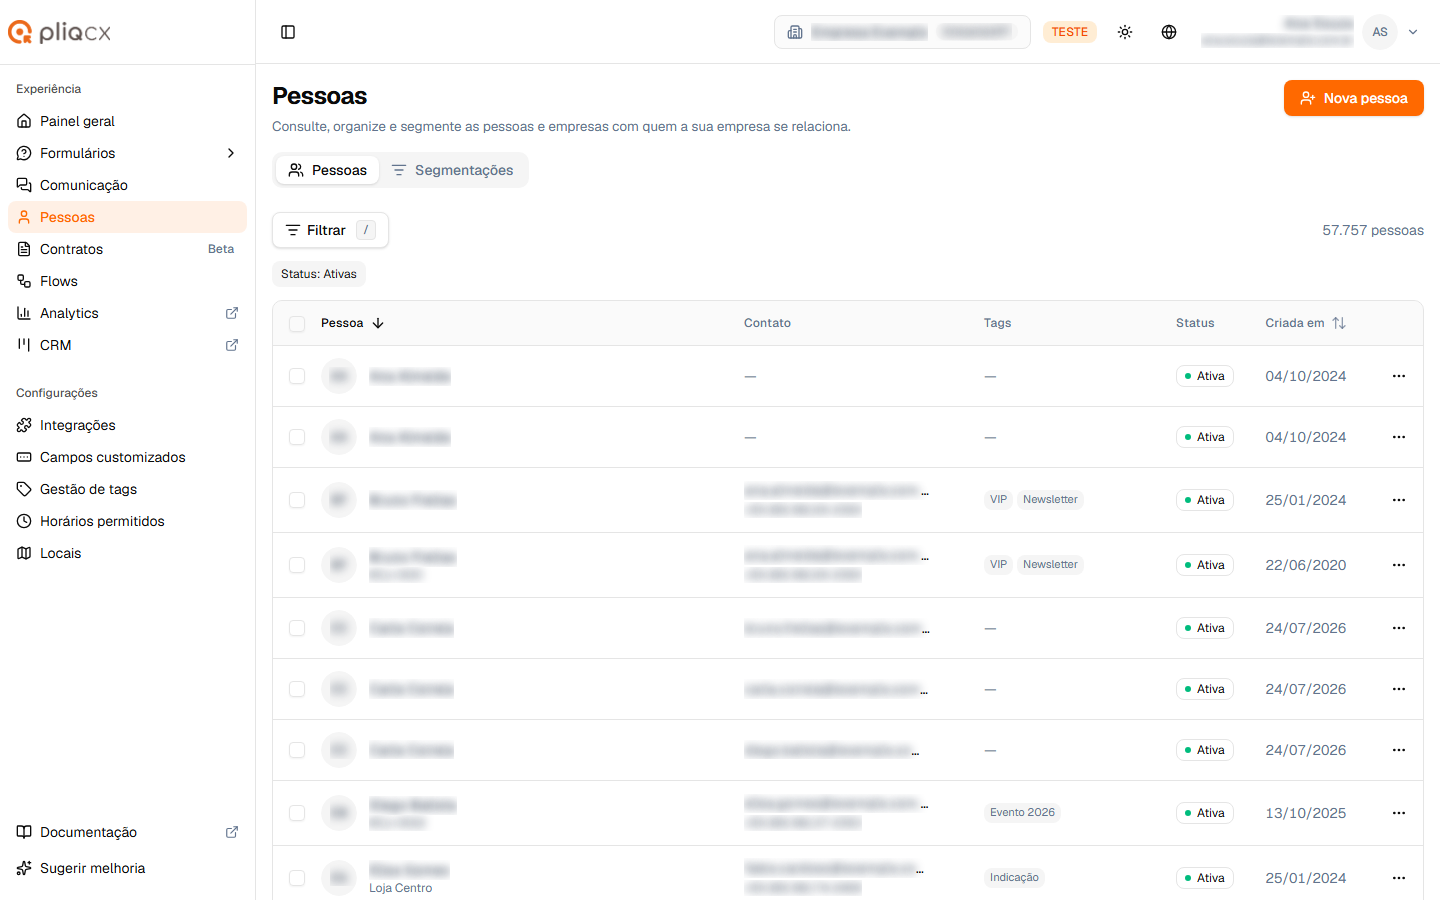
Task: Open the user account dropdown chevron
Action: (1413, 32)
